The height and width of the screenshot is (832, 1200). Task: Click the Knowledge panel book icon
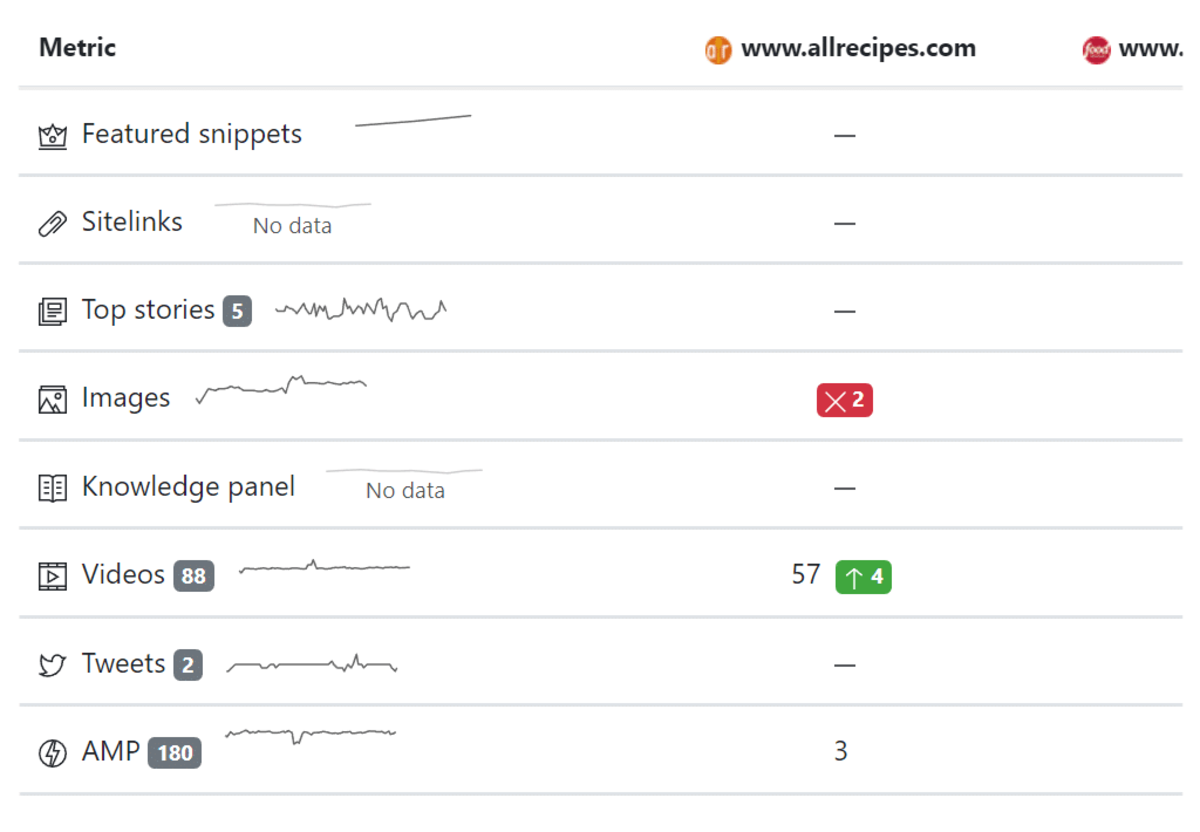[52, 488]
